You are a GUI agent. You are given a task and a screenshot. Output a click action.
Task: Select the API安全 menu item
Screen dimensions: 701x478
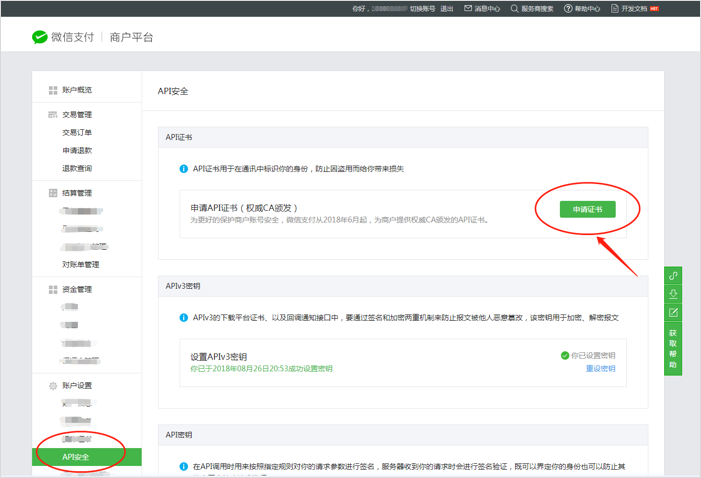pyautogui.click(x=77, y=457)
